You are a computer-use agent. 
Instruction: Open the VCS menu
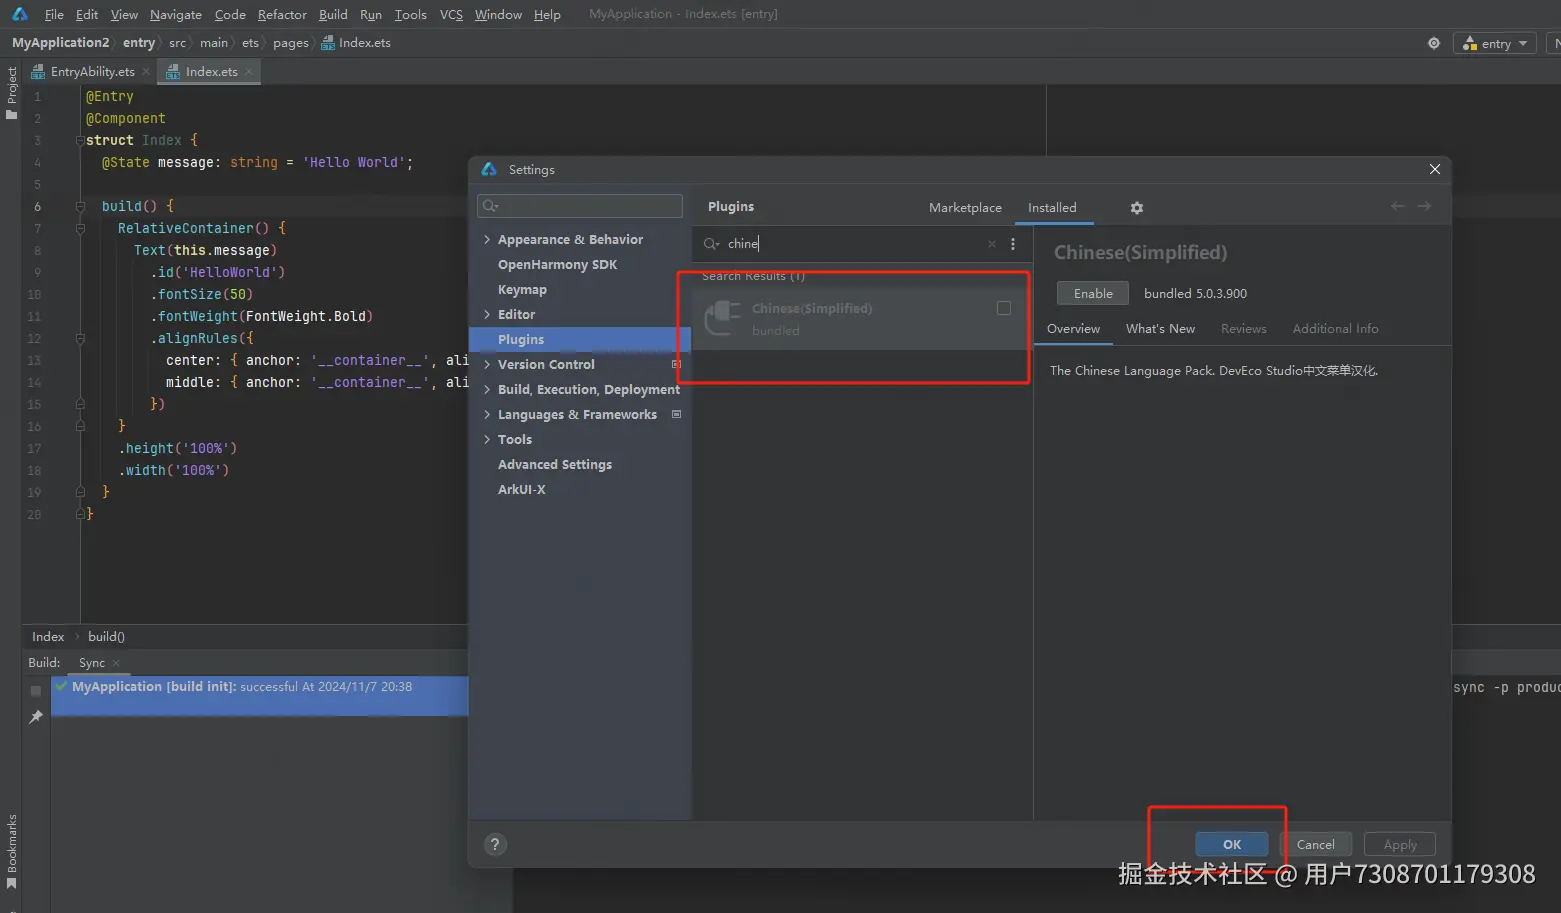click(451, 14)
